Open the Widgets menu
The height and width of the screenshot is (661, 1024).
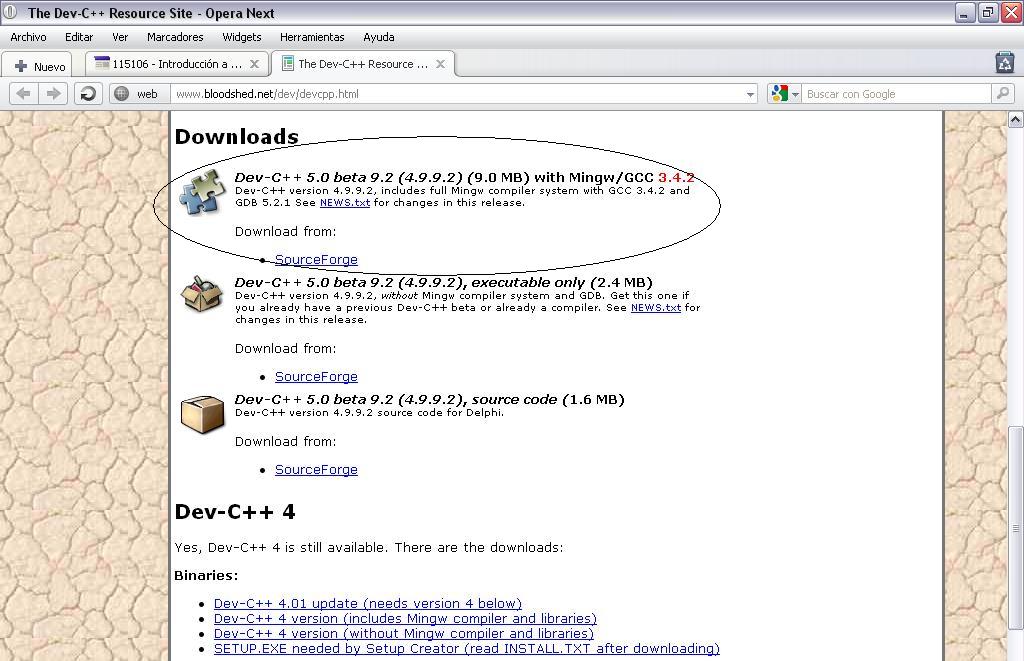(x=242, y=37)
